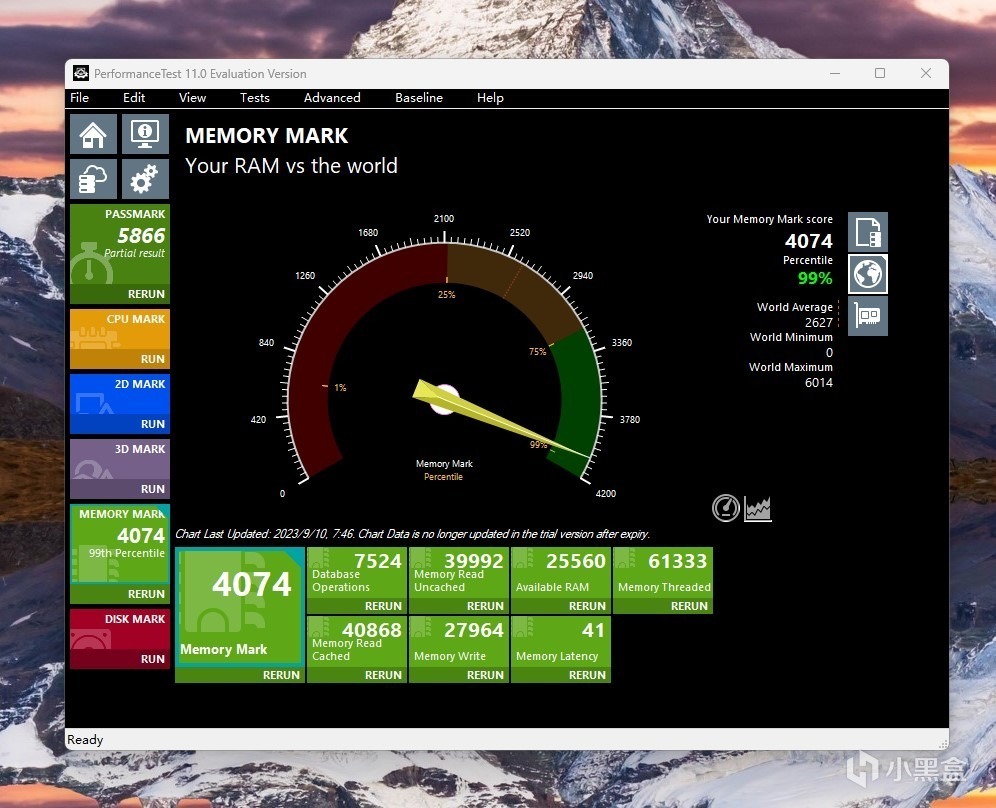Open the Tests menu
This screenshot has height=808, width=996.
pos(255,98)
